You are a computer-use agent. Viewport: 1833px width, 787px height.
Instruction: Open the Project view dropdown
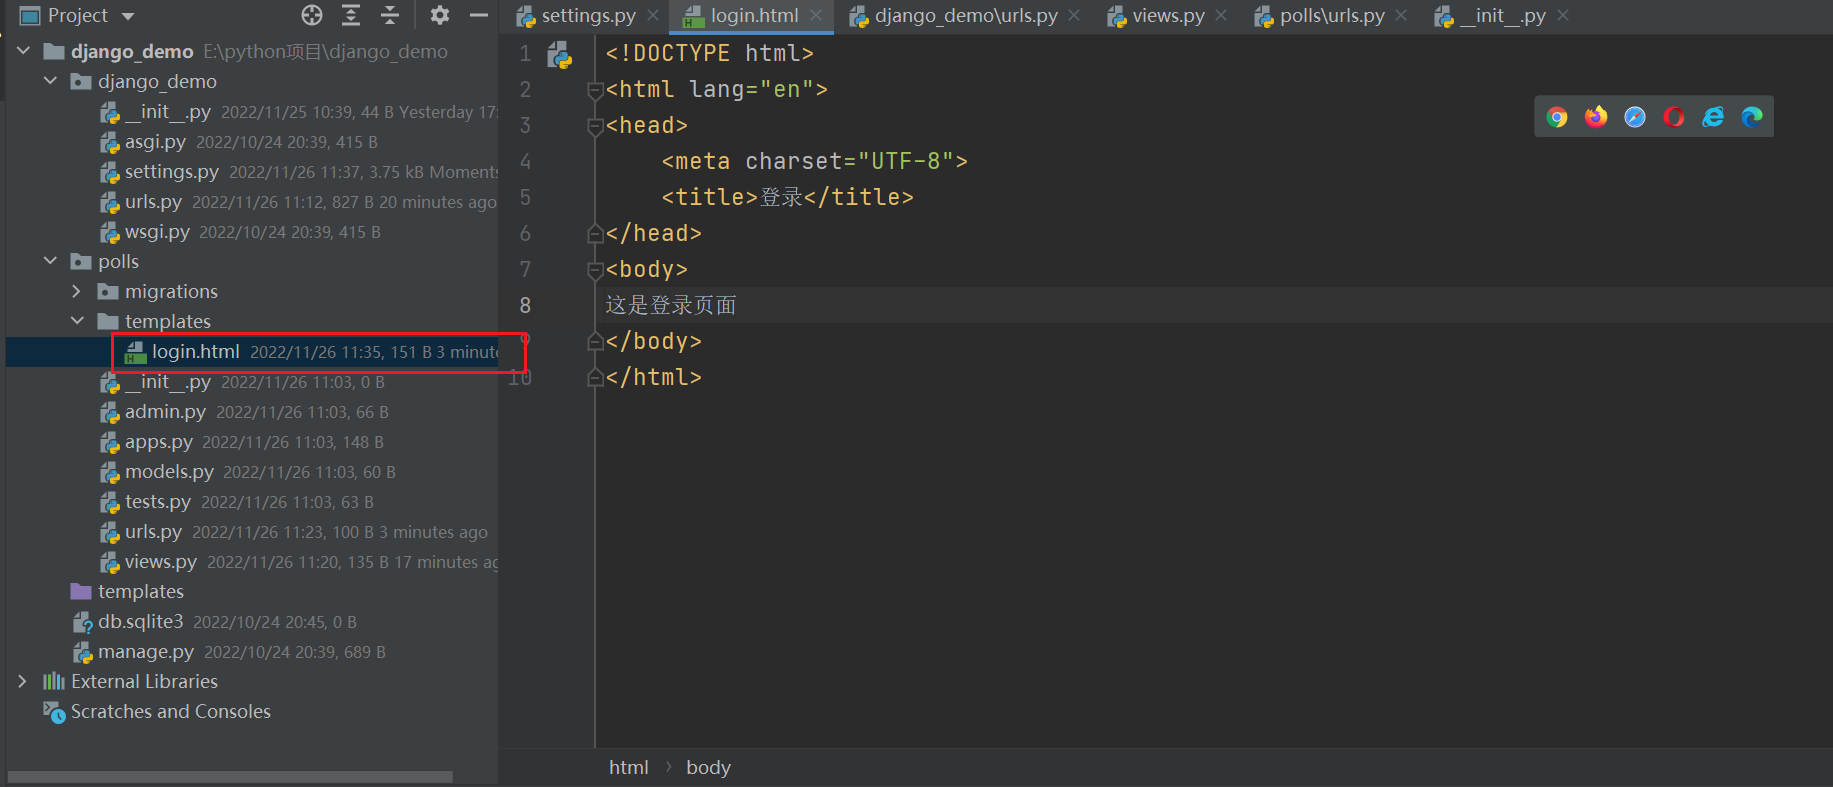(128, 16)
